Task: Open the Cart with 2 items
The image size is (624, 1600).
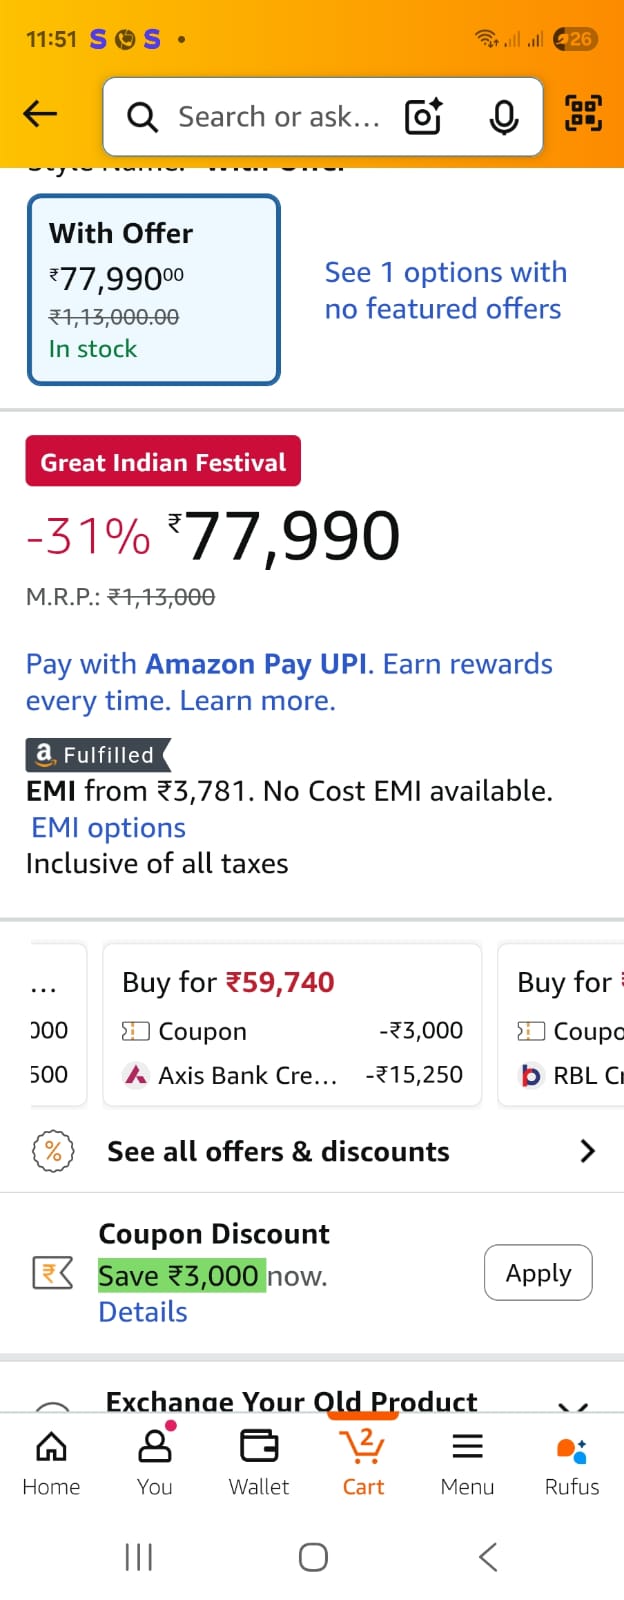Action: [363, 1461]
